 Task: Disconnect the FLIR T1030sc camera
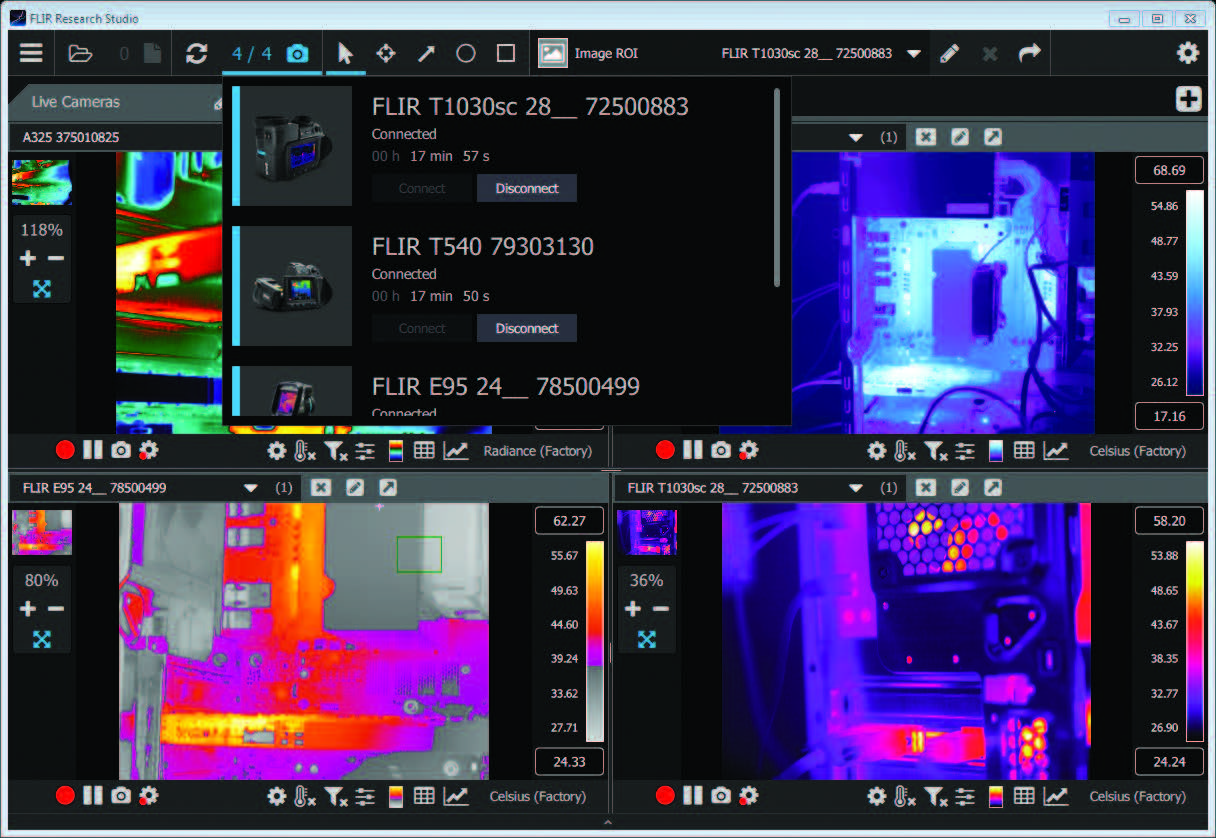526,188
